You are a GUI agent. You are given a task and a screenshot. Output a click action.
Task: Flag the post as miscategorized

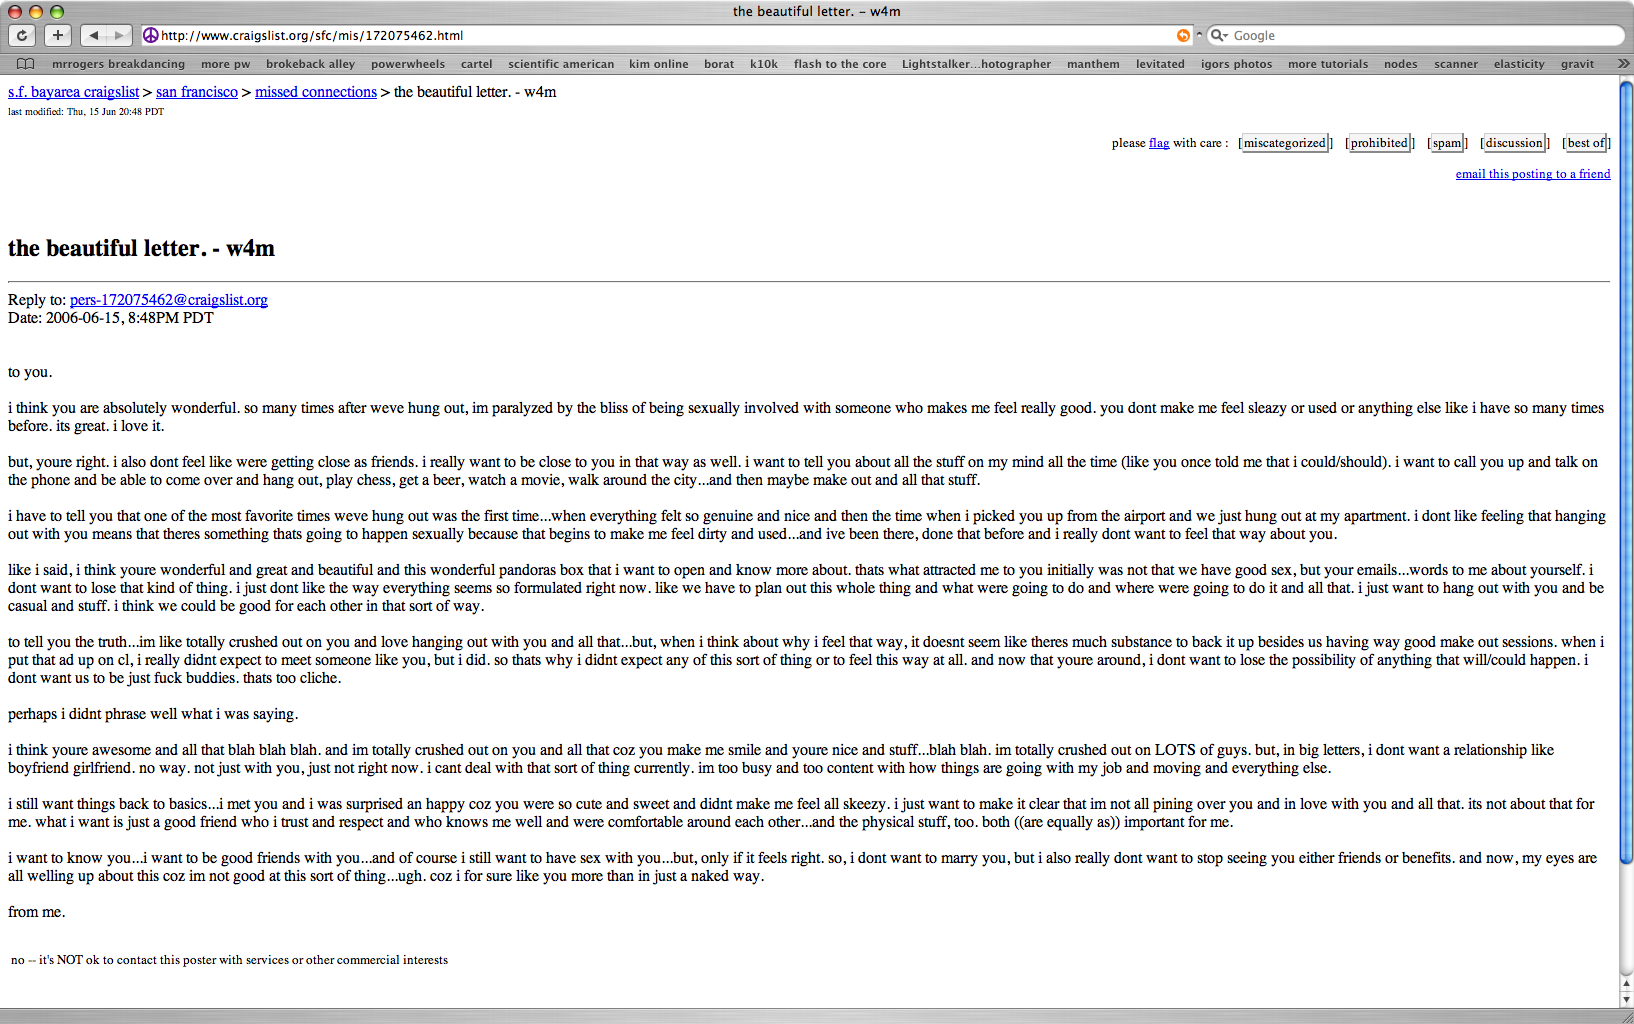tap(1285, 143)
